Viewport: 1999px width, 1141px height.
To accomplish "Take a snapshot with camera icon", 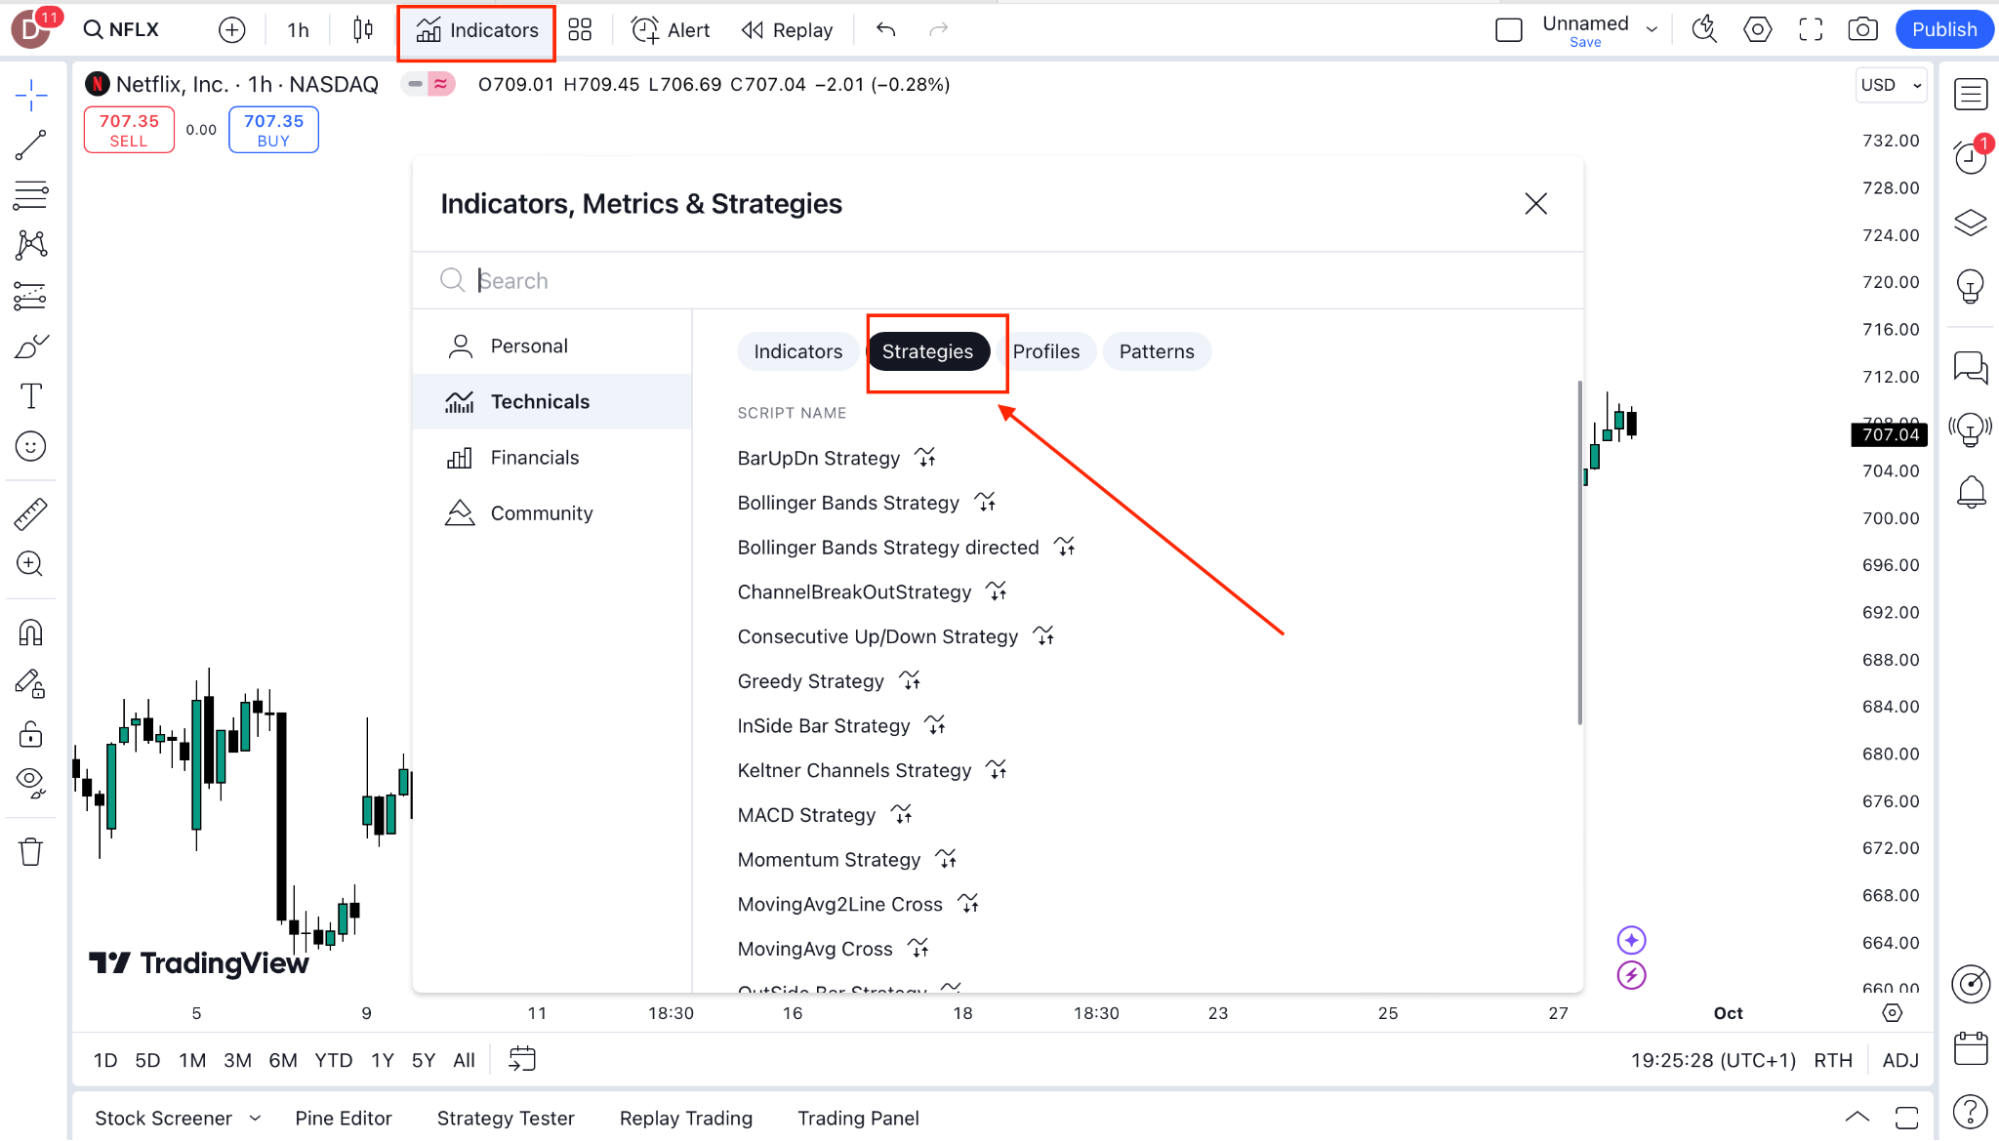I will tap(1862, 30).
